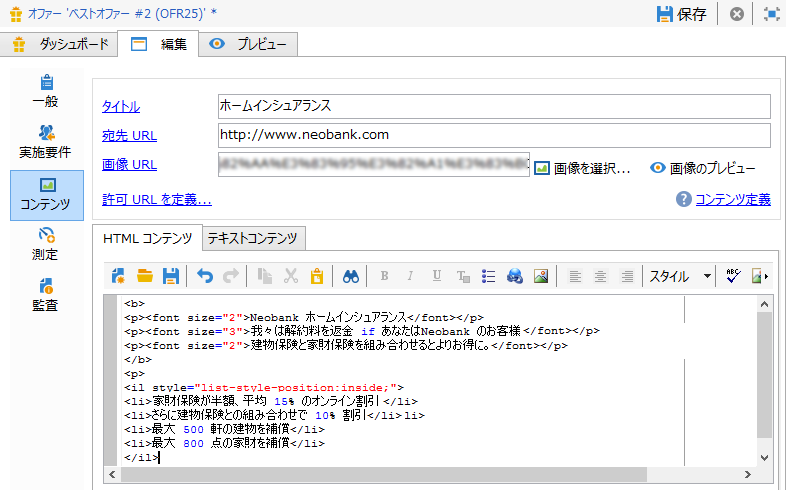Click 画像を選択... button
The height and width of the screenshot is (490, 798).
pyautogui.click(x=583, y=168)
